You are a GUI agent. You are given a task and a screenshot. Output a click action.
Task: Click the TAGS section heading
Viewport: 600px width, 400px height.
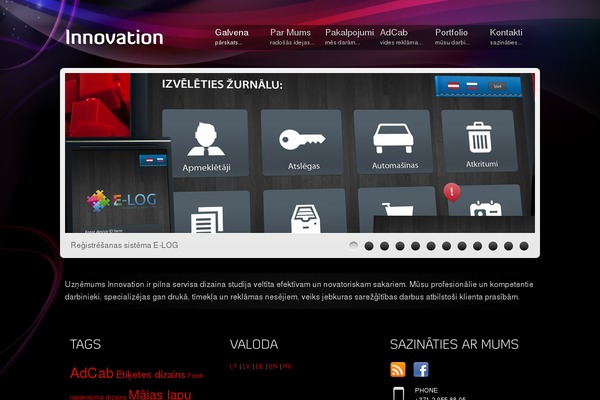85,344
